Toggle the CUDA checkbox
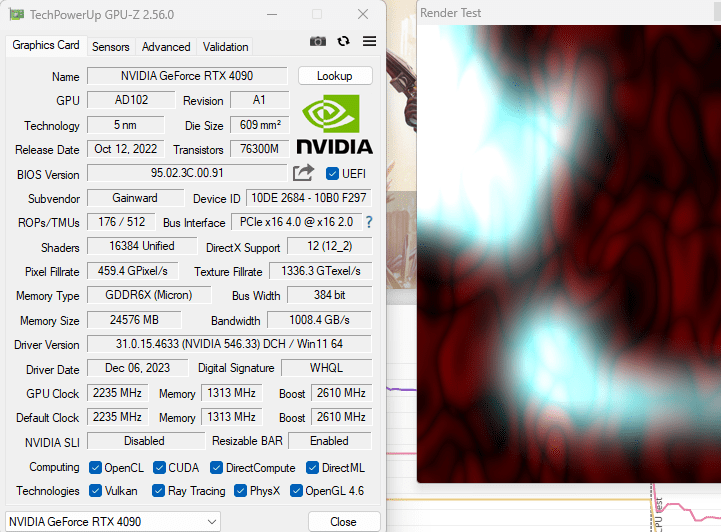 (x=159, y=468)
